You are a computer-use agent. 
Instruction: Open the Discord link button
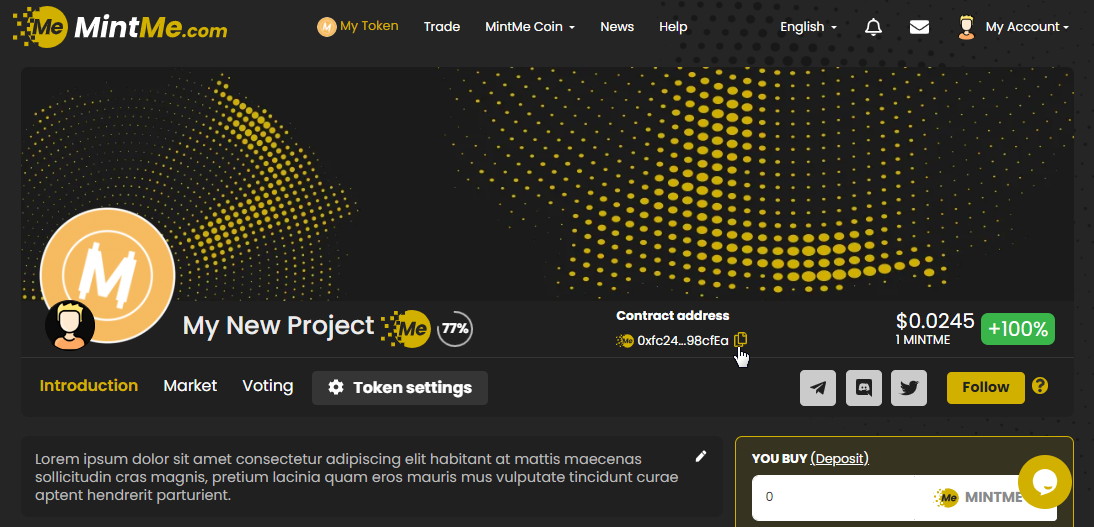864,388
